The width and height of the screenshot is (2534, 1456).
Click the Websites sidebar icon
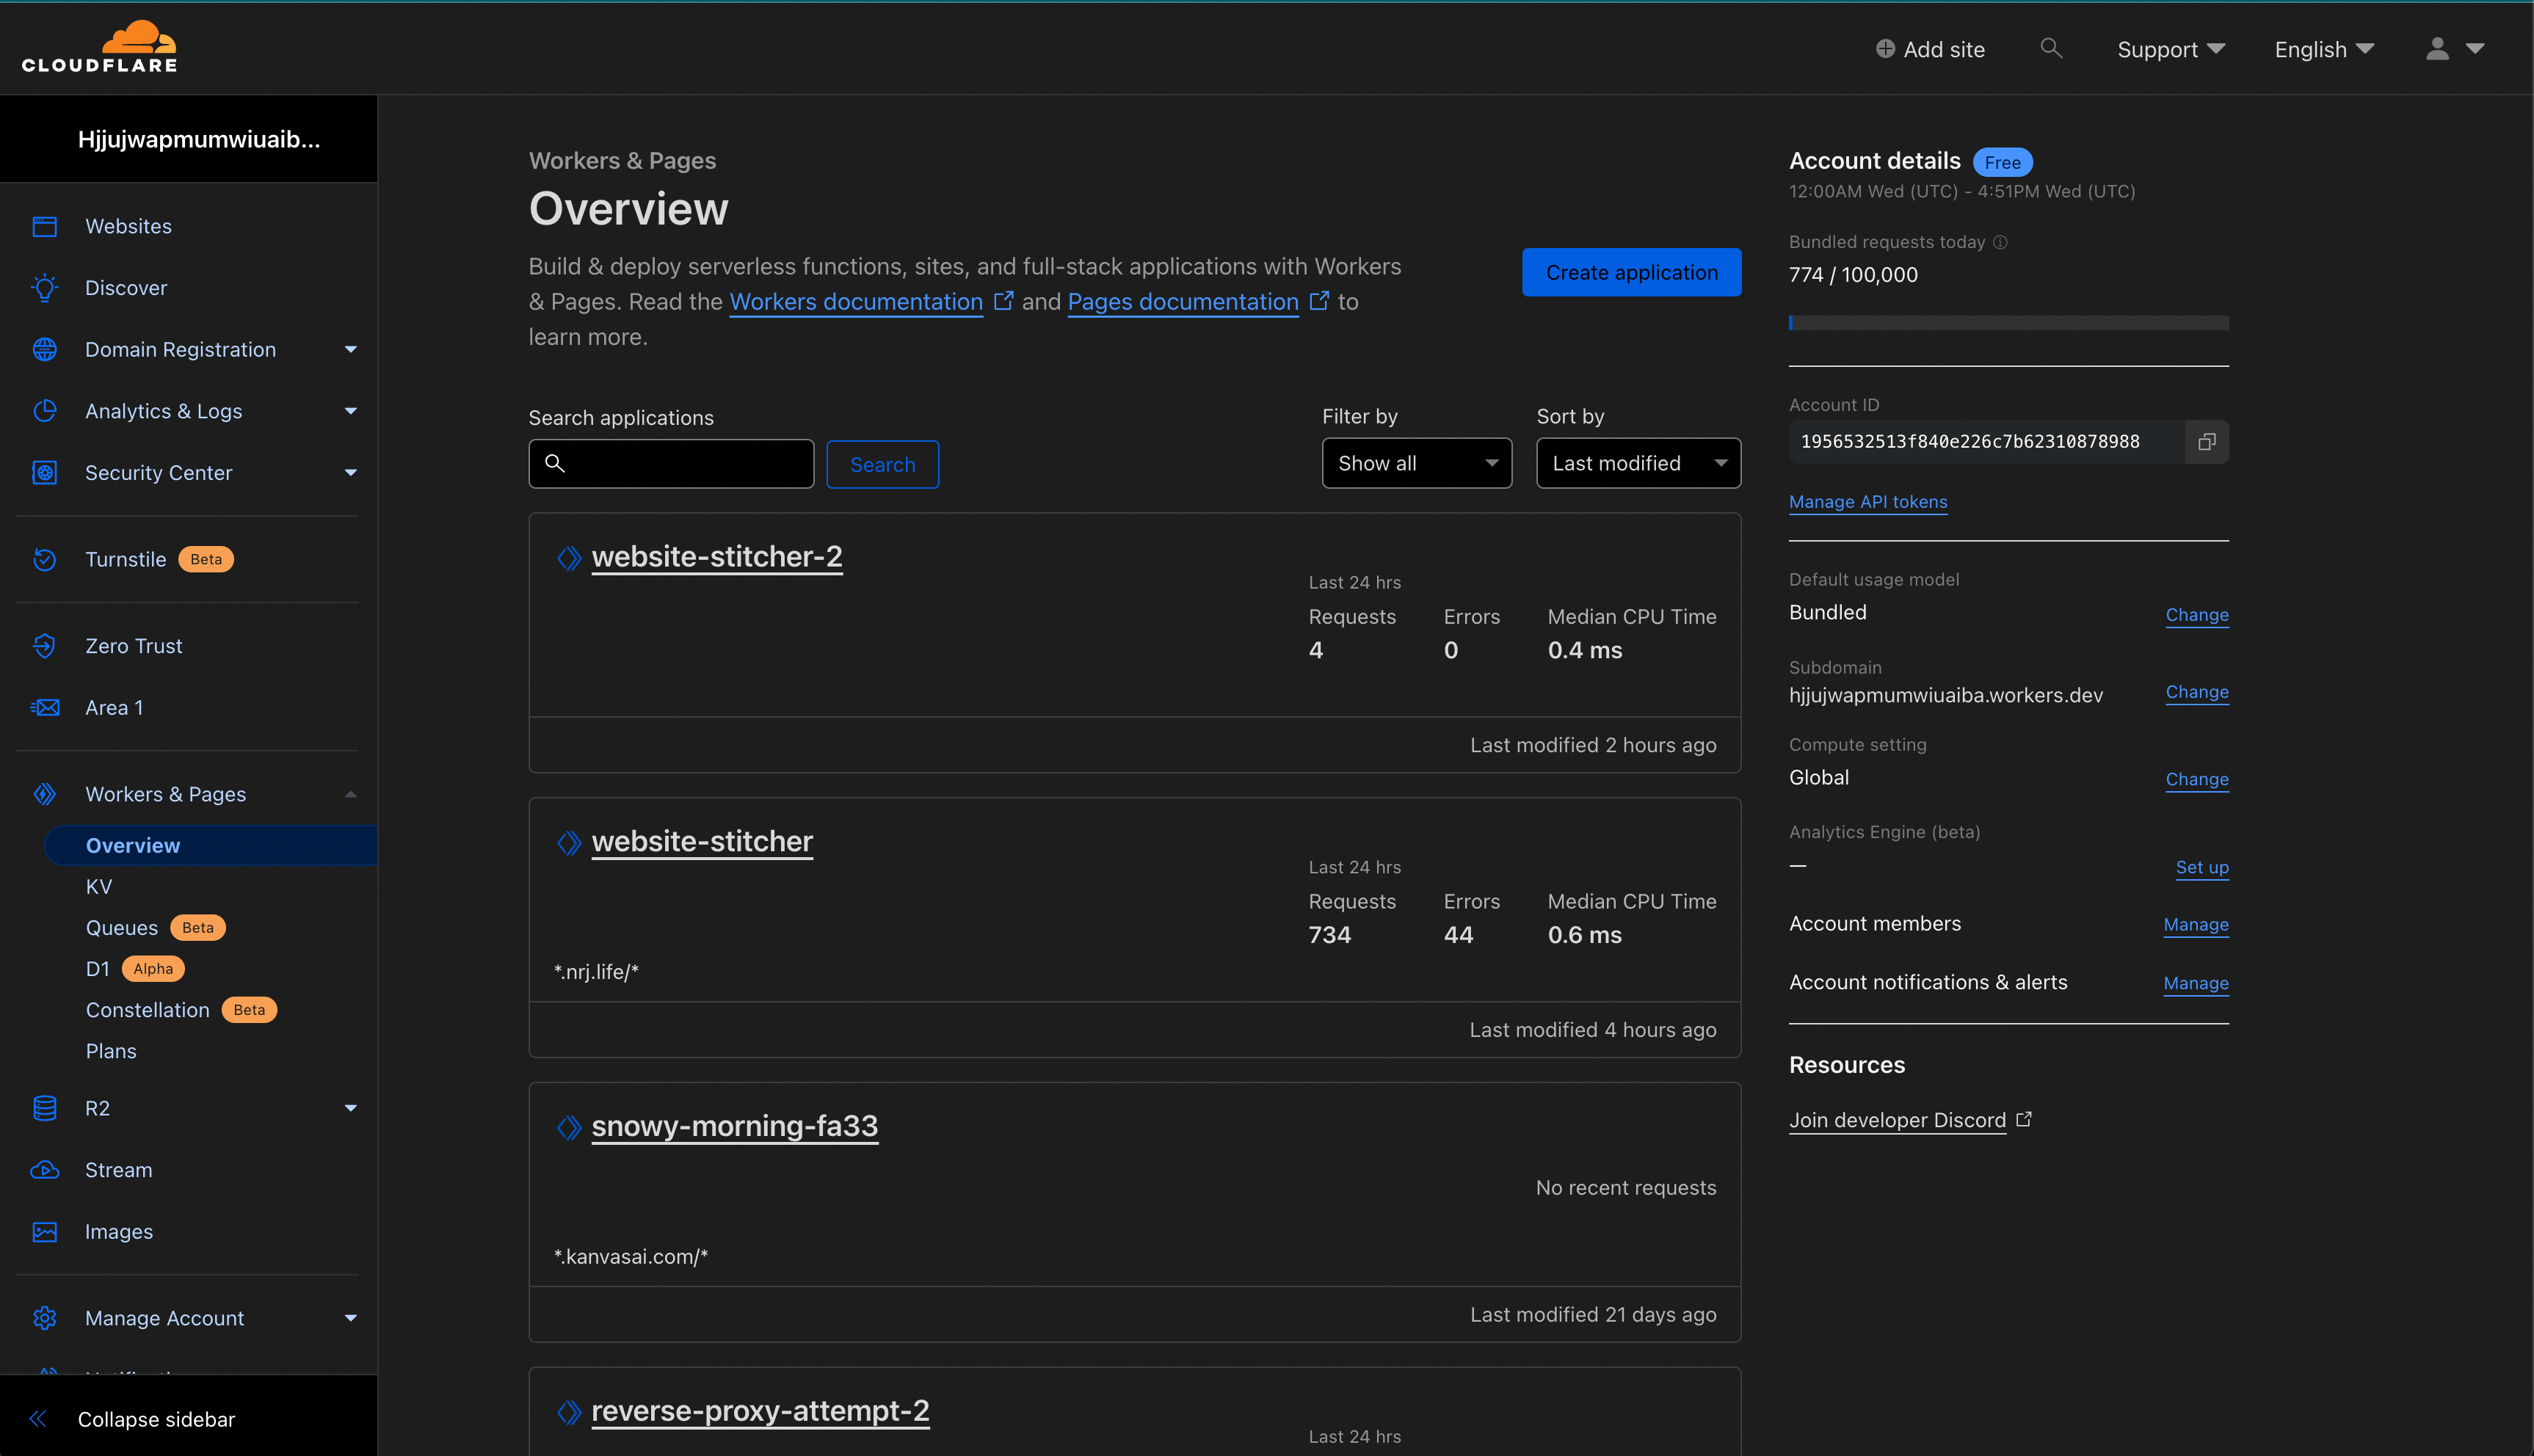point(45,226)
